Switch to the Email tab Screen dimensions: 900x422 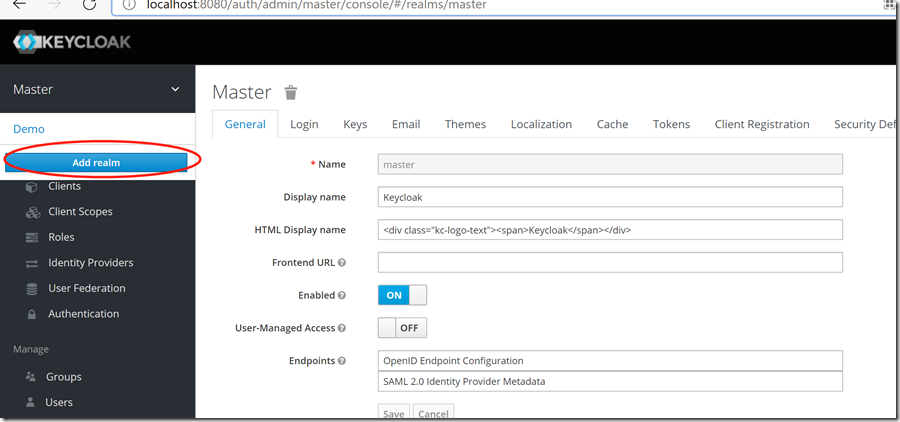pos(406,124)
